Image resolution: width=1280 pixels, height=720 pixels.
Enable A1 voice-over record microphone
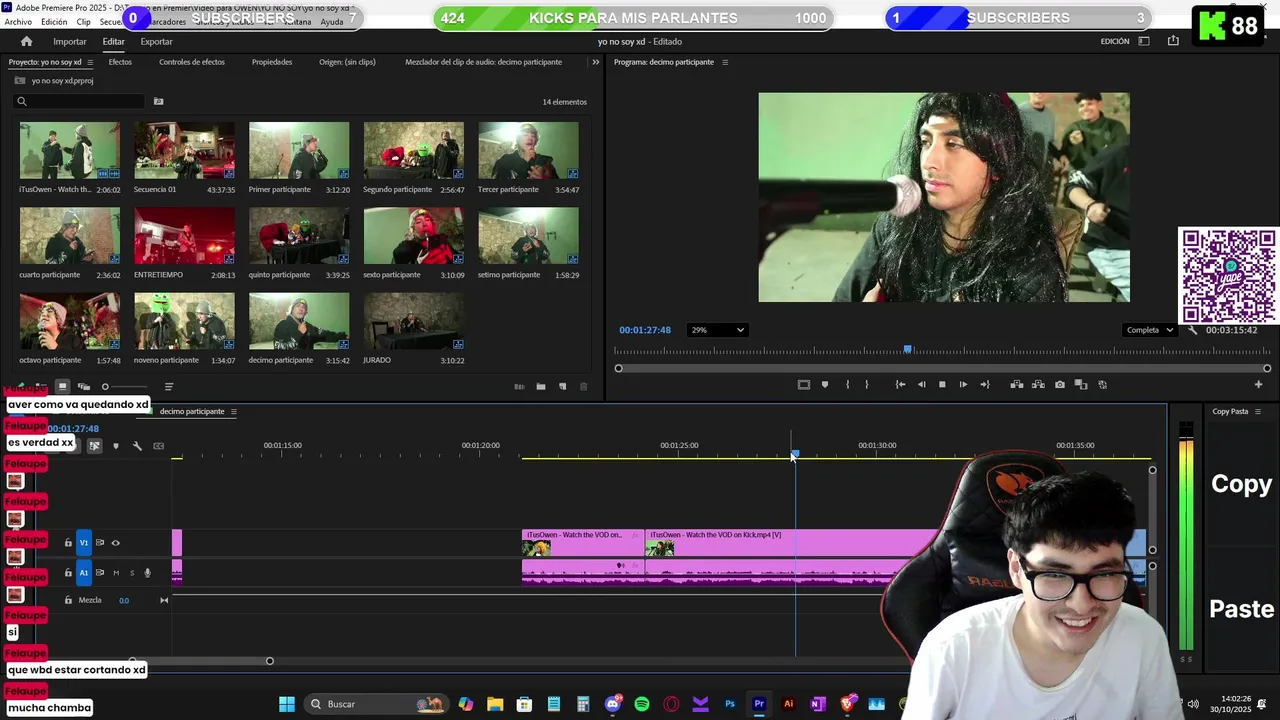click(x=147, y=573)
